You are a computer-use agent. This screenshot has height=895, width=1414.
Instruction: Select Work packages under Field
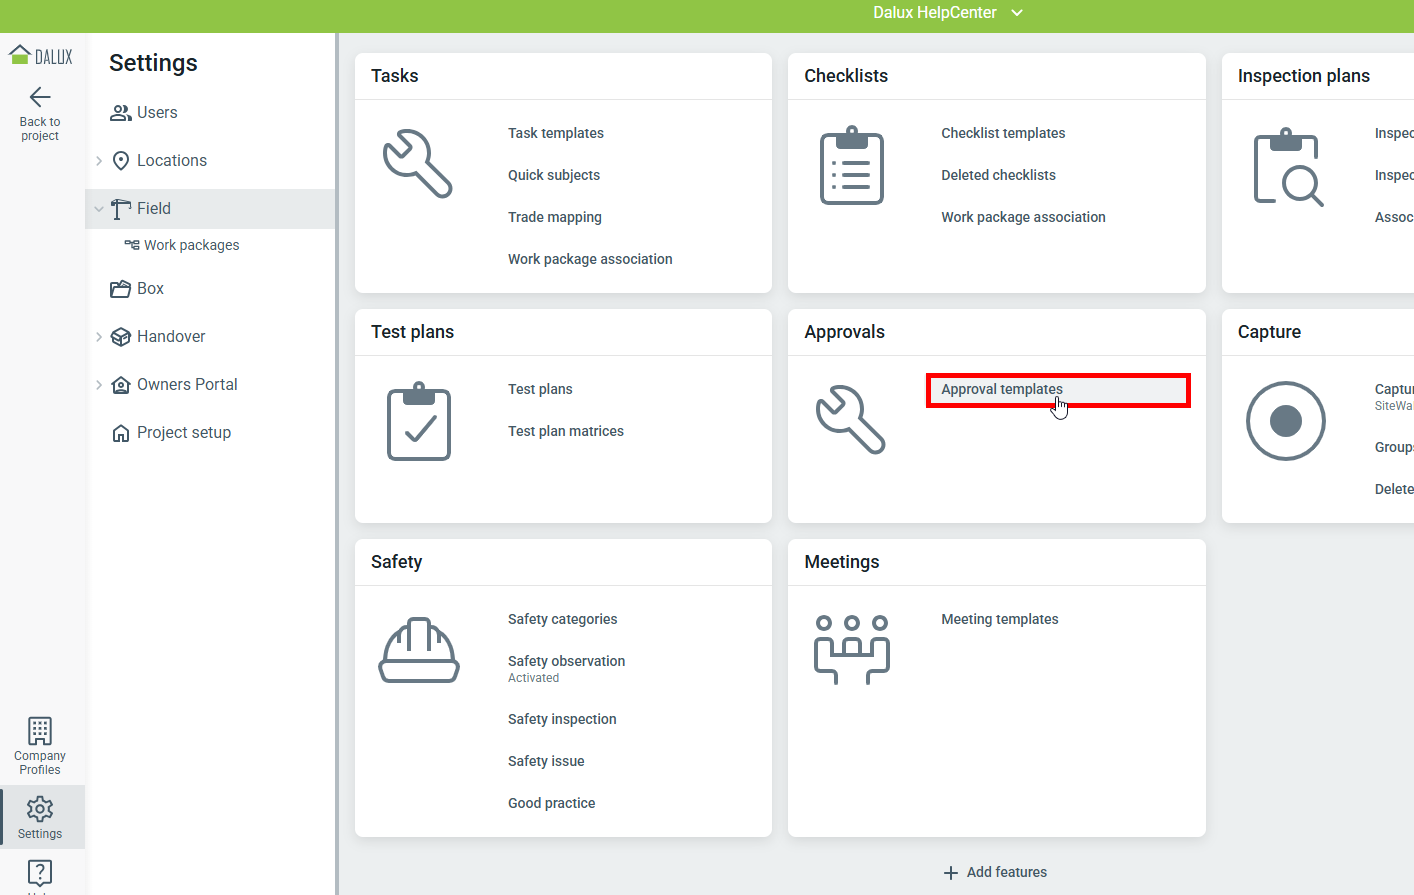click(x=191, y=245)
